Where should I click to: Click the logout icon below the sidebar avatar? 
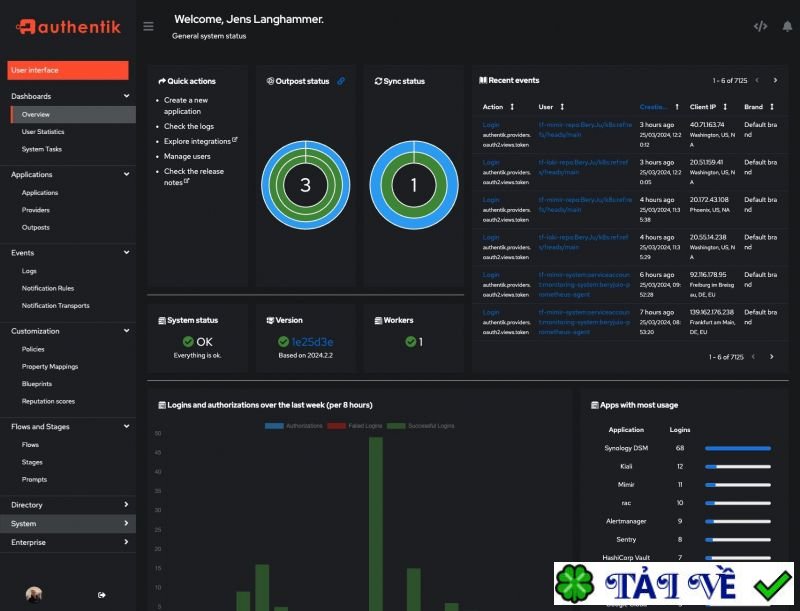pos(101,594)
